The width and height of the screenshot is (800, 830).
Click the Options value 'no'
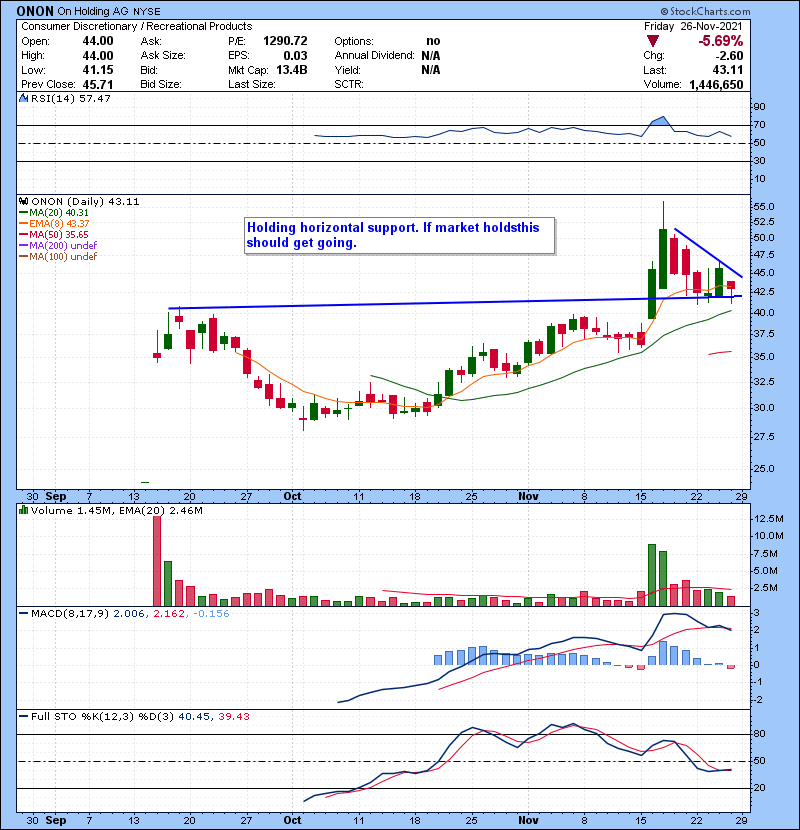(x=433, y=41)
